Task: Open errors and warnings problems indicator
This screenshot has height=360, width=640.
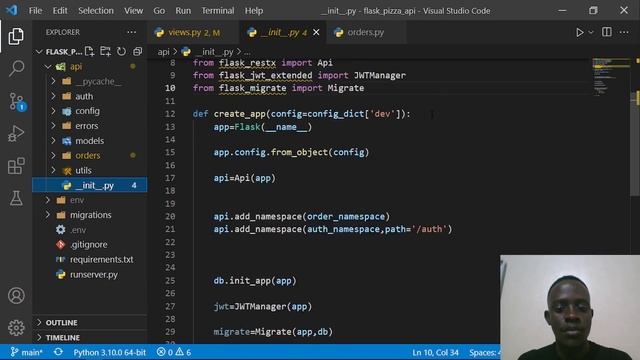Action: click(173, 352)
